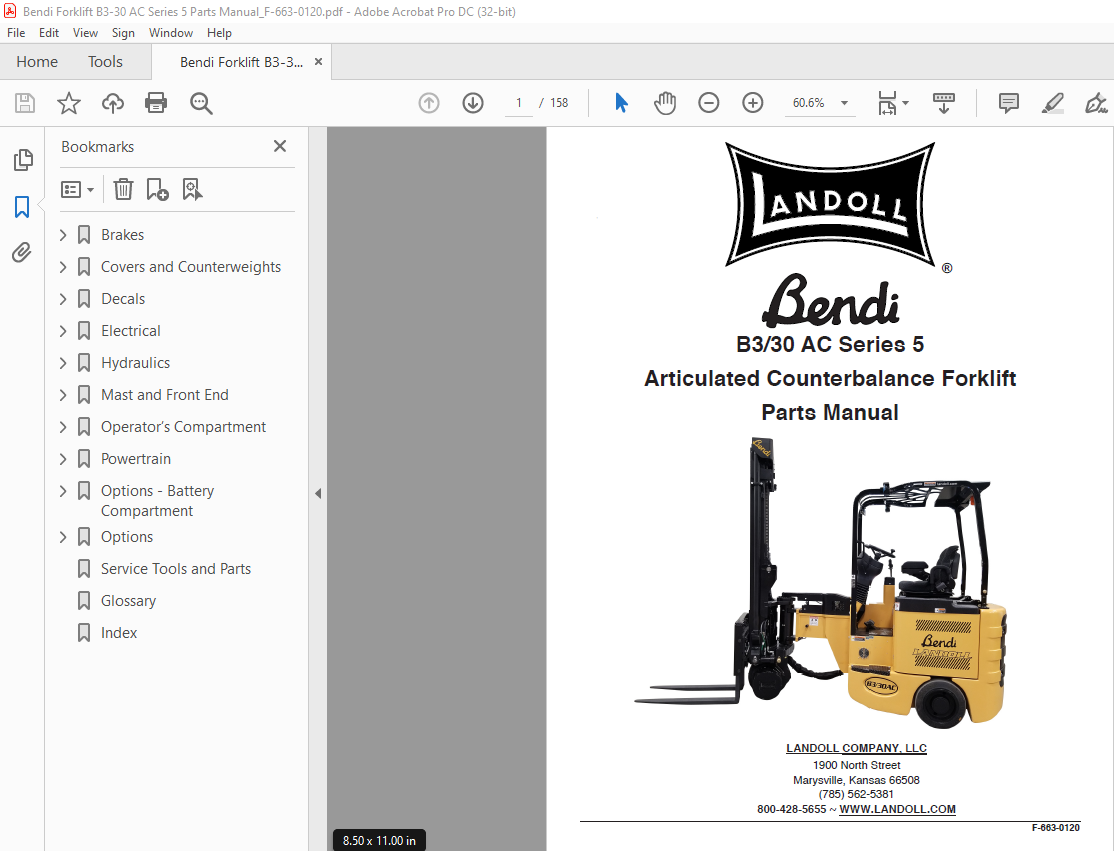Expand Mast and Front End bookmark
Image resolution: width=1114 pixels, height=851 pixels.
[63, 394]
